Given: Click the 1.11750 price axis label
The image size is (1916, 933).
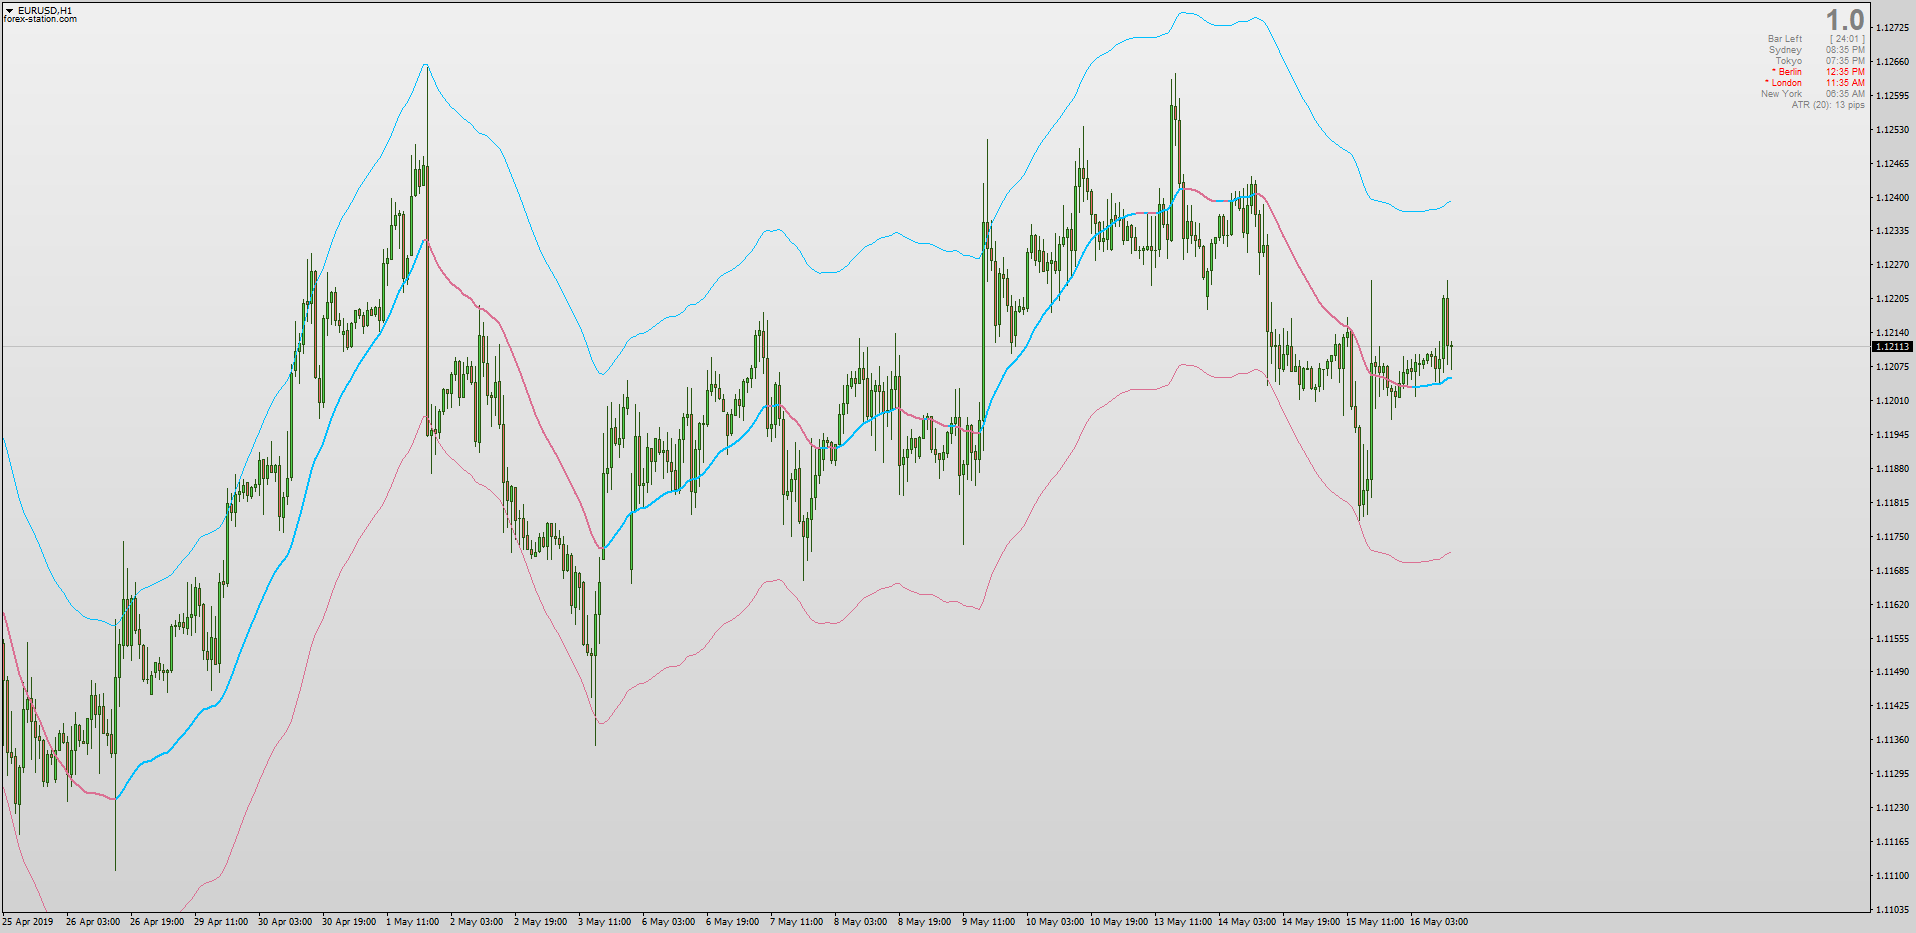Looking at the screenshot, I should [x=1893, y=537].
